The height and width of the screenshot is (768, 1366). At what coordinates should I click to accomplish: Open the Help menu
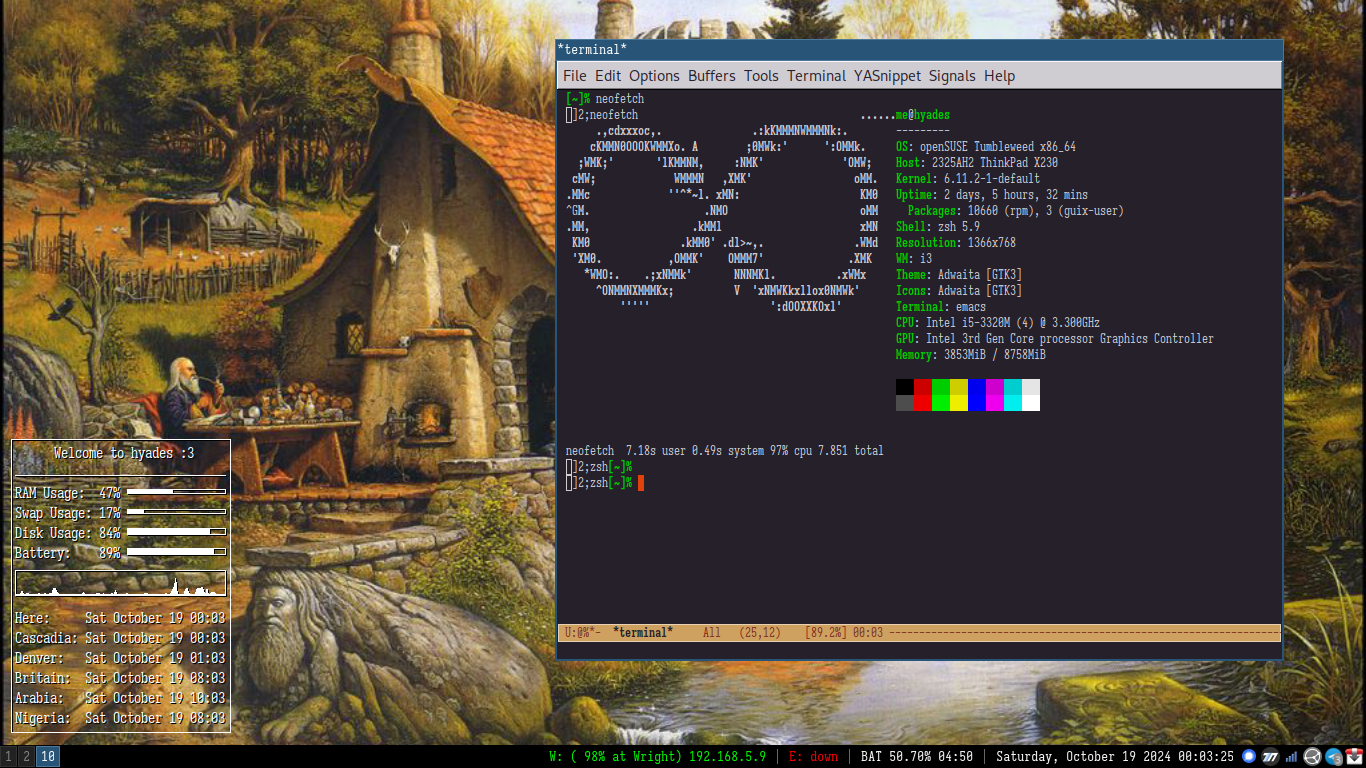[999, 76]
